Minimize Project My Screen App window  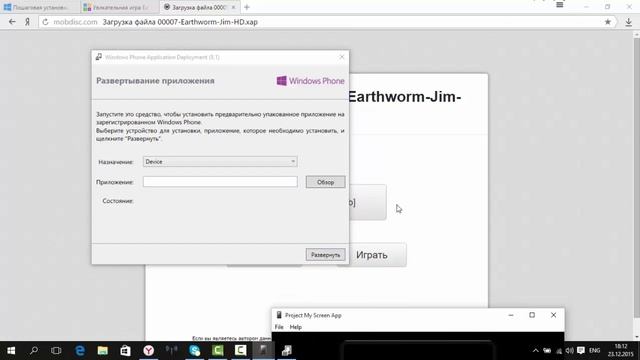point(511,315)
